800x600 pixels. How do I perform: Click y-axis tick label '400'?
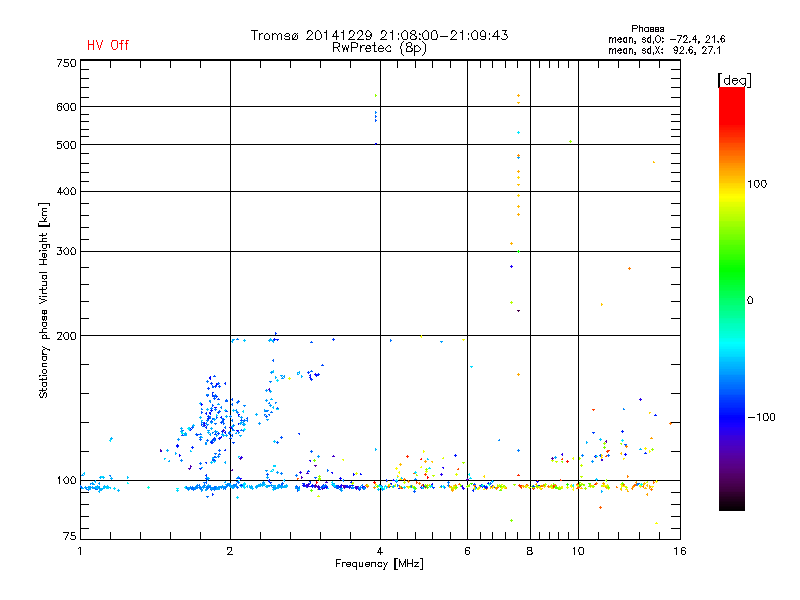click(66, 191)
